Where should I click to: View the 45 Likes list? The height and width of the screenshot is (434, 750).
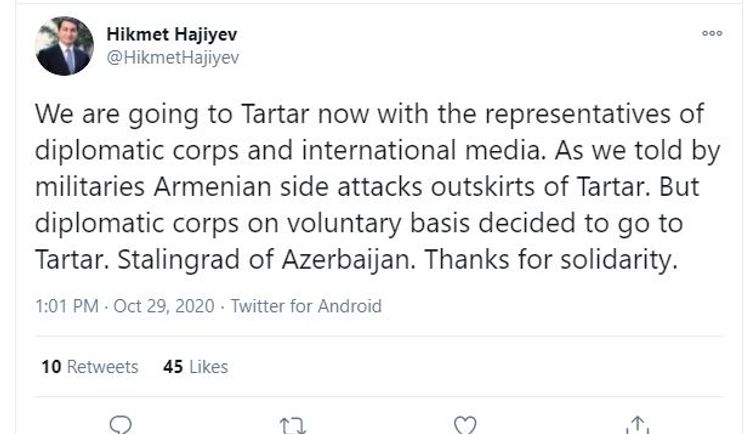click(195, 367)
